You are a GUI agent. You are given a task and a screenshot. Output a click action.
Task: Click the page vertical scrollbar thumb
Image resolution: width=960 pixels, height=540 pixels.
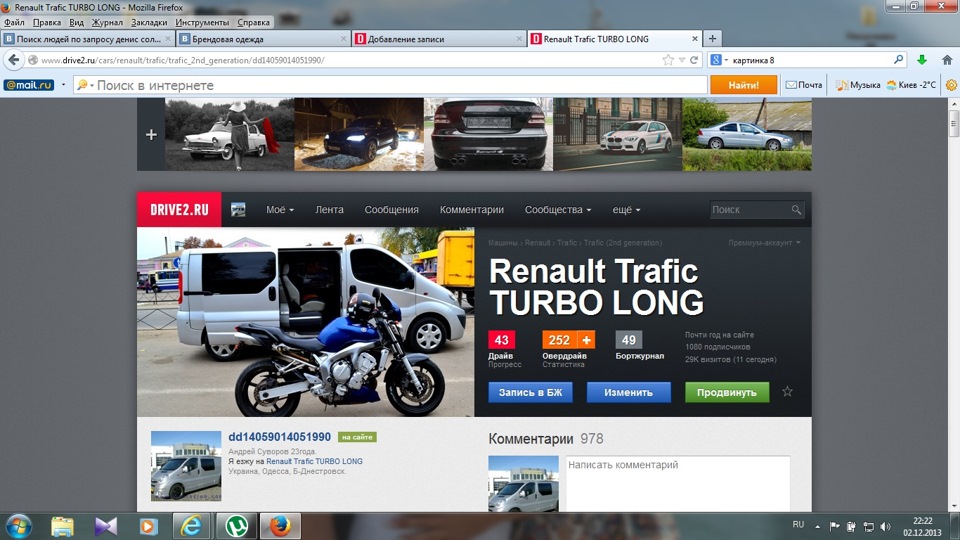[x=953, y=126]
